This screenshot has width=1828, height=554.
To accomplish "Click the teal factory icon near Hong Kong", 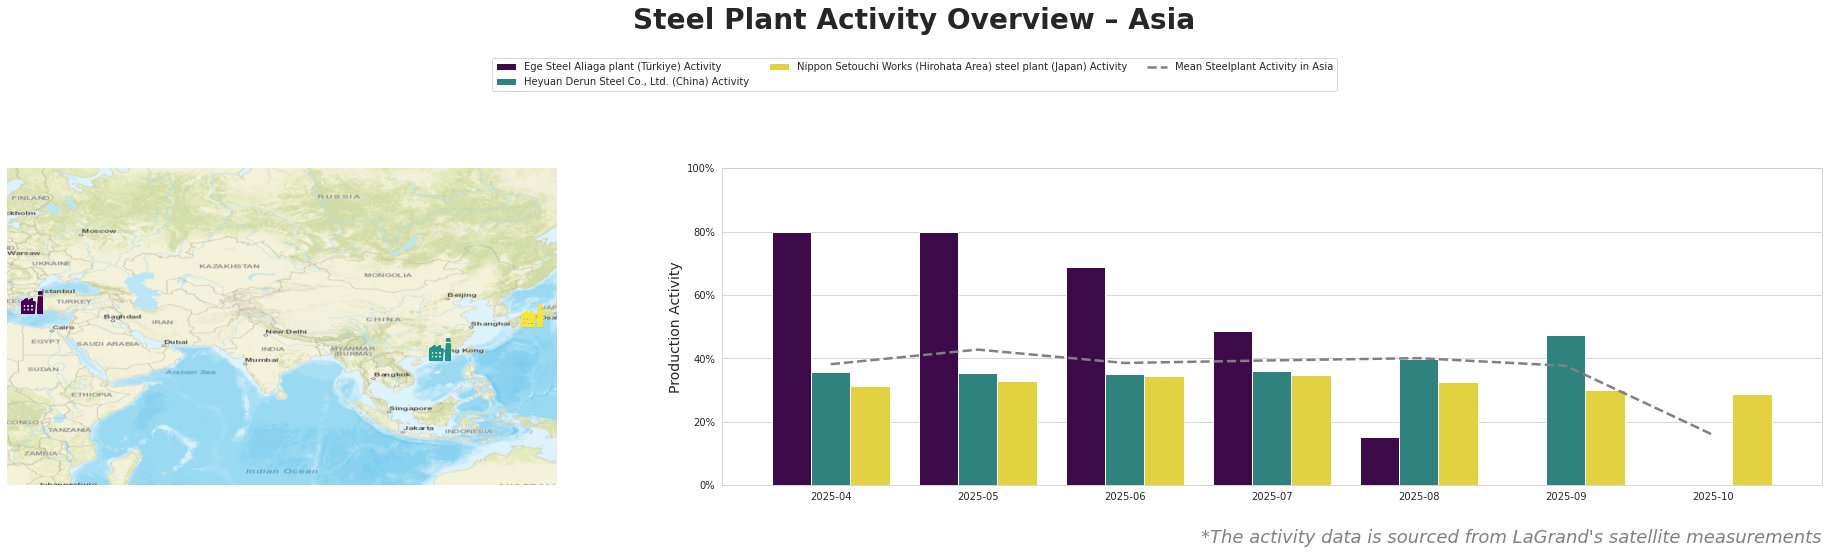I will (439, 351).
